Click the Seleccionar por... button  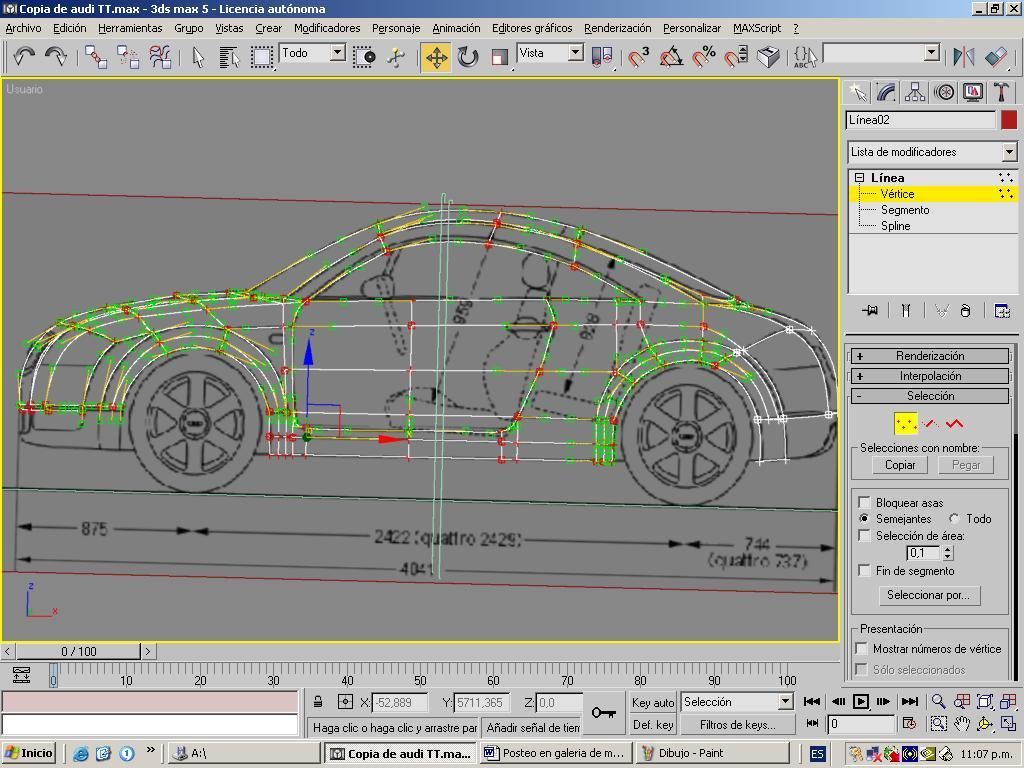(929, 595)
